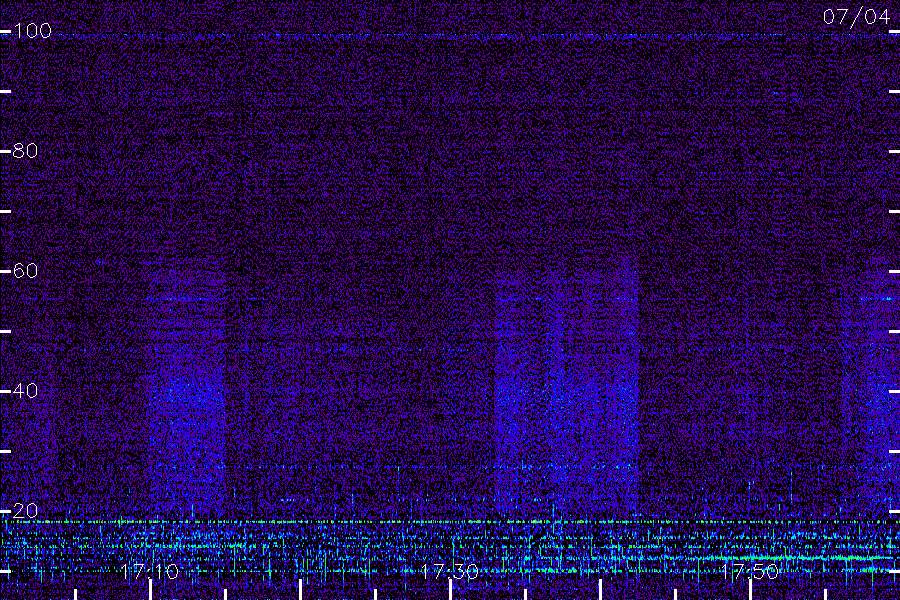This screenshot has width=900, height=600.
Task: Click the 80 frequency axis label
Action: (x=25, y=150)
